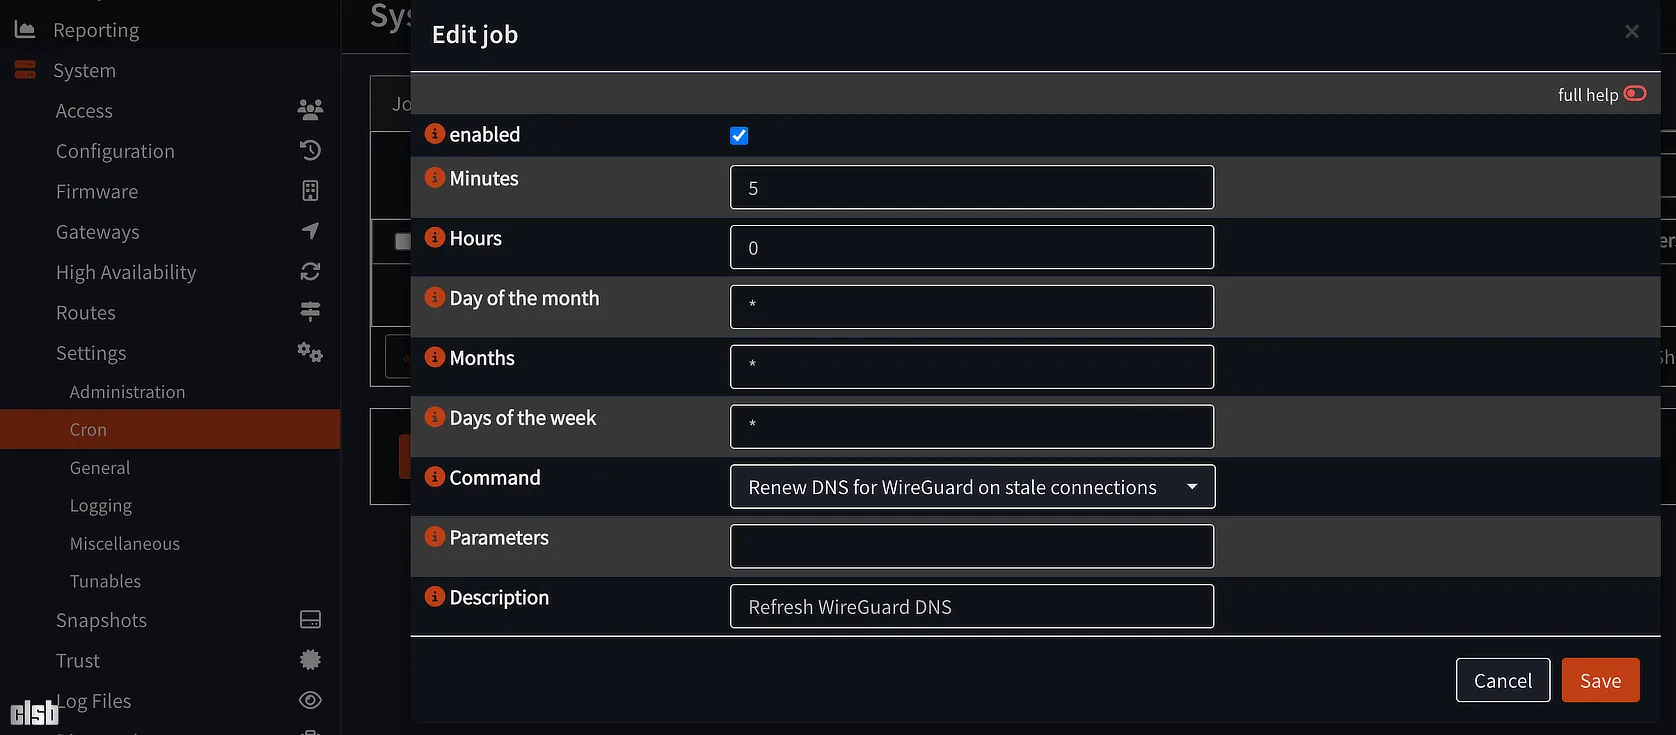
Task: Click the Snapshots drive icon
Action: point(310,620)
